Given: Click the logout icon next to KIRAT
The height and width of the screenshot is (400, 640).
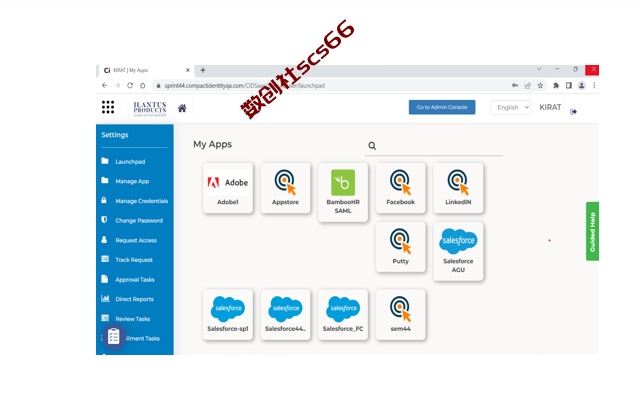Looking at the screenshot, I should pyautogui.click(x=573, y=111).
